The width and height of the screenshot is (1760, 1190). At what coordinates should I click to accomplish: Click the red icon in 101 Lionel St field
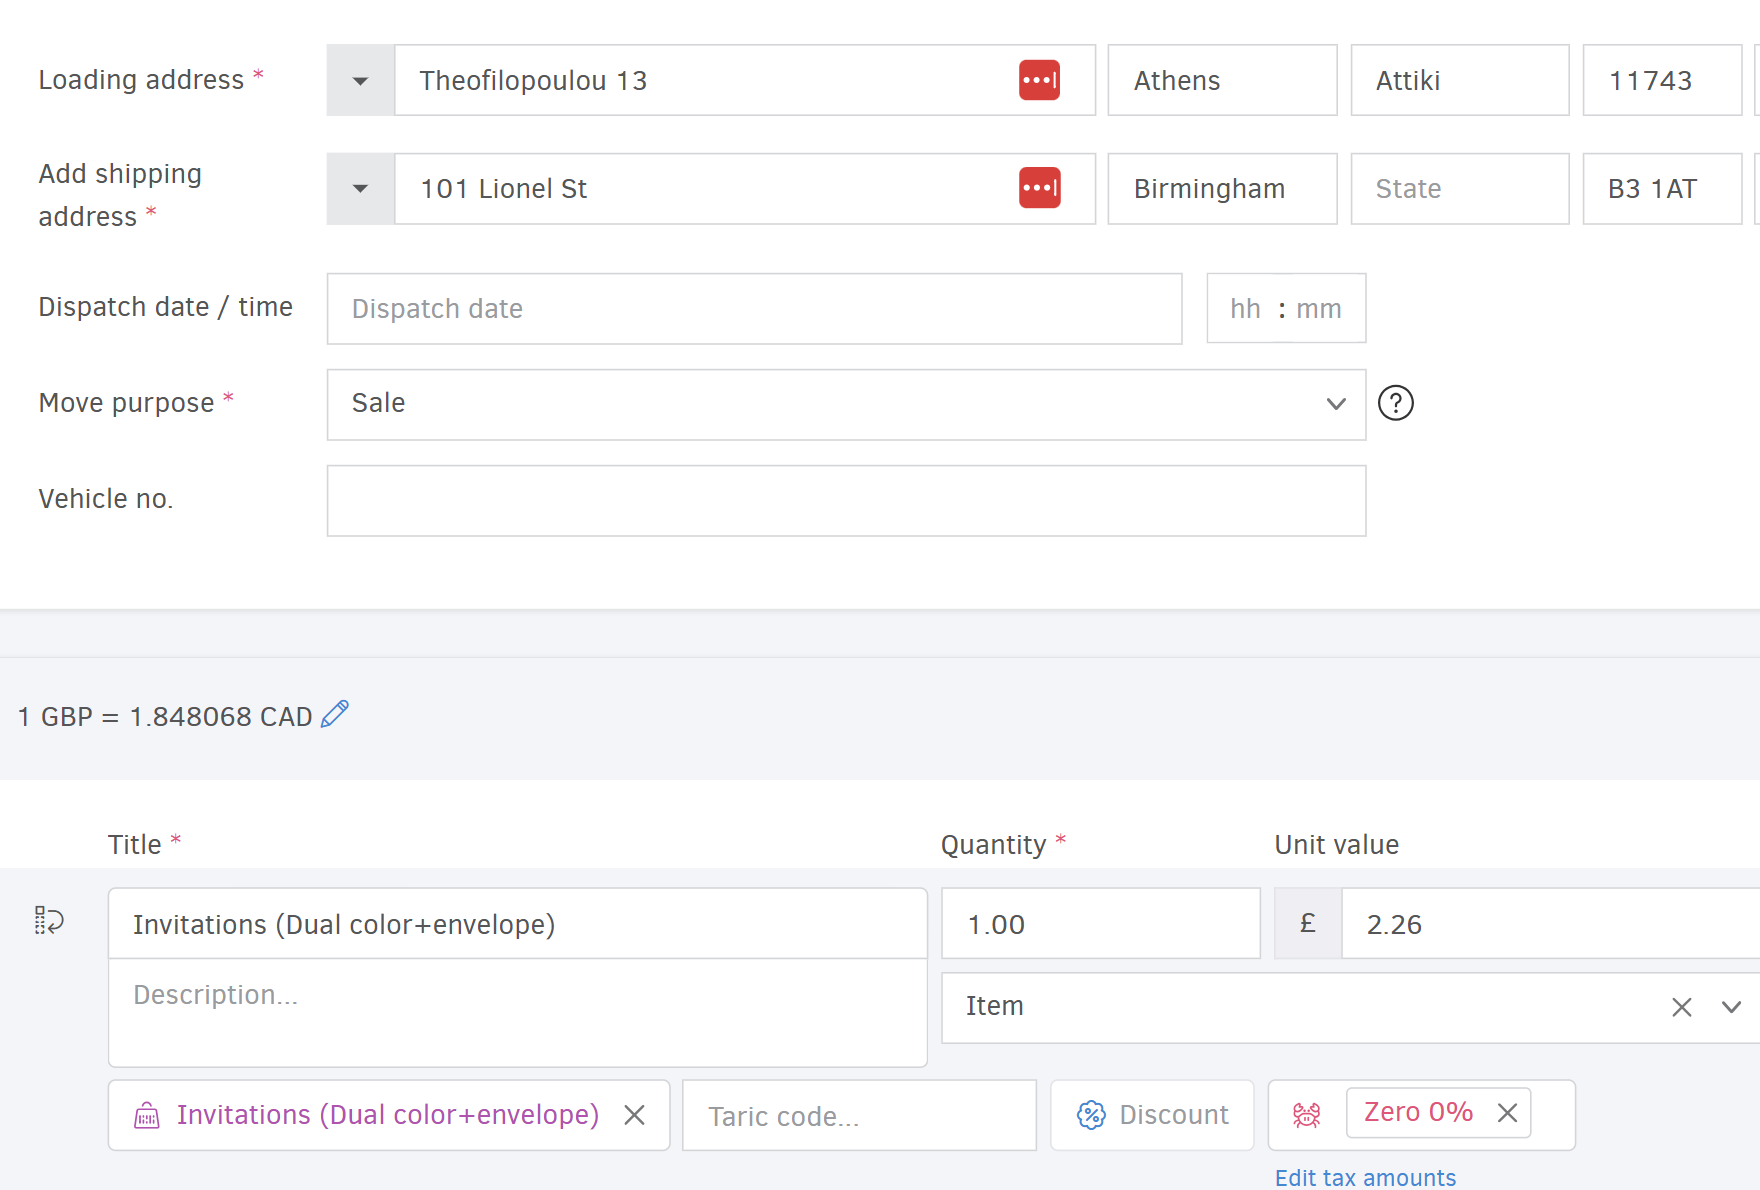click(1039, 188)
